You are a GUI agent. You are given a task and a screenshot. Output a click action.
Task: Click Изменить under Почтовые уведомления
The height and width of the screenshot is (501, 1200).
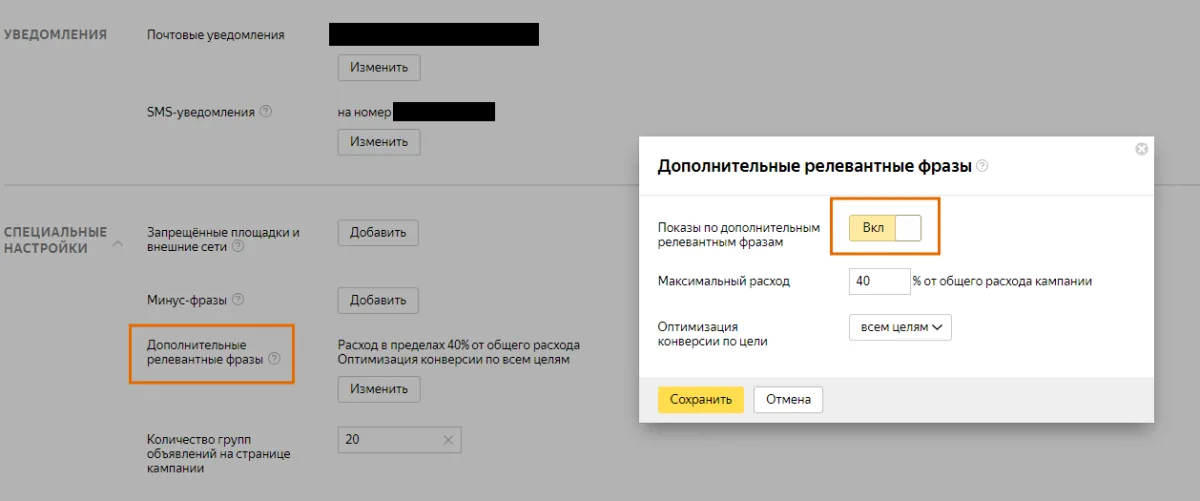pos(379,68)
